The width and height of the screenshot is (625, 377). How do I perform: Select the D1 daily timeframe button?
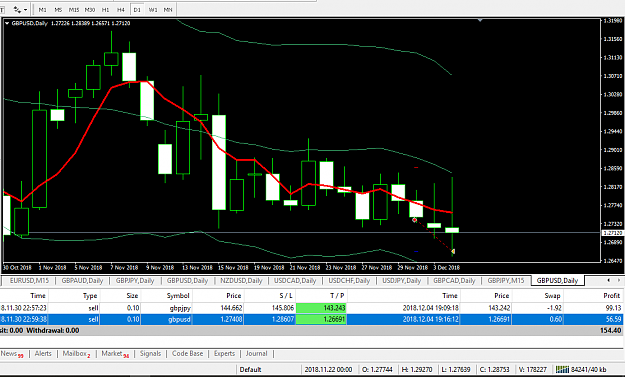coord(137,10)
